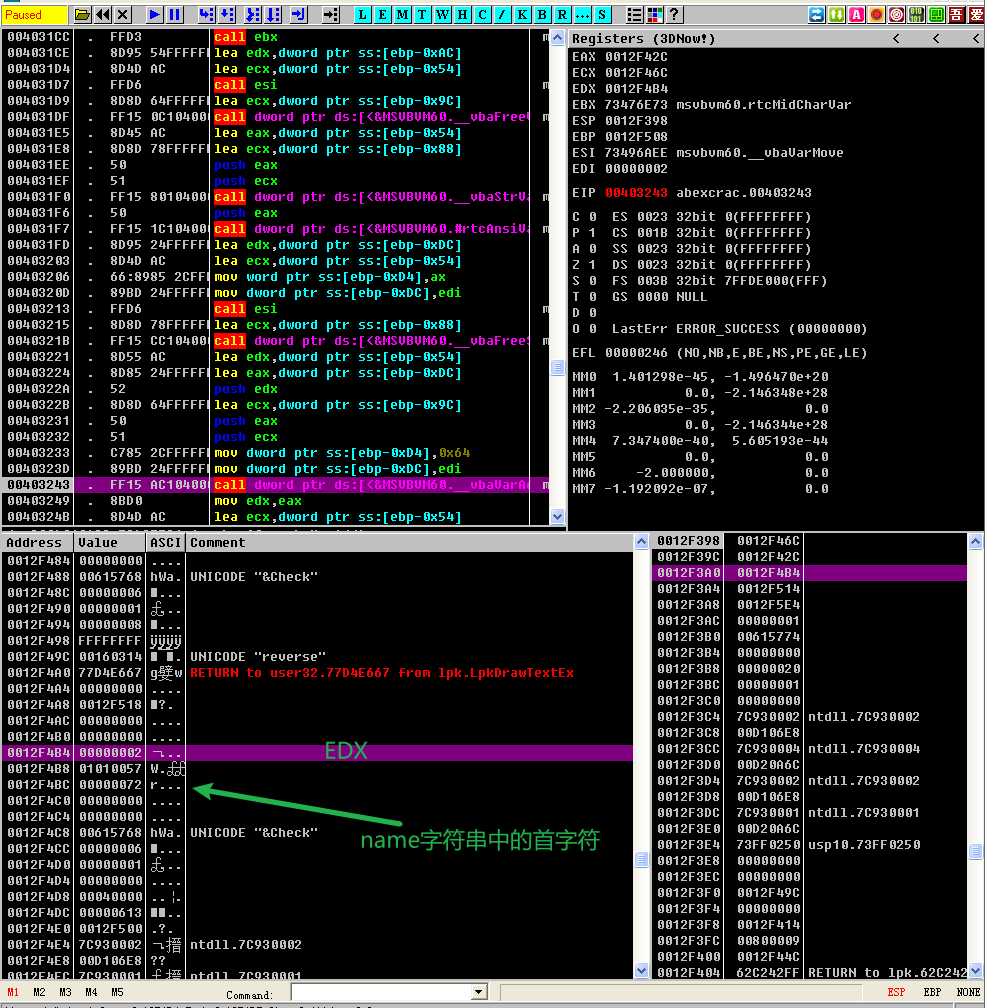Click the green up-down arrows plugin icon
Screen dimensions: 985x1008
point(836,14)
